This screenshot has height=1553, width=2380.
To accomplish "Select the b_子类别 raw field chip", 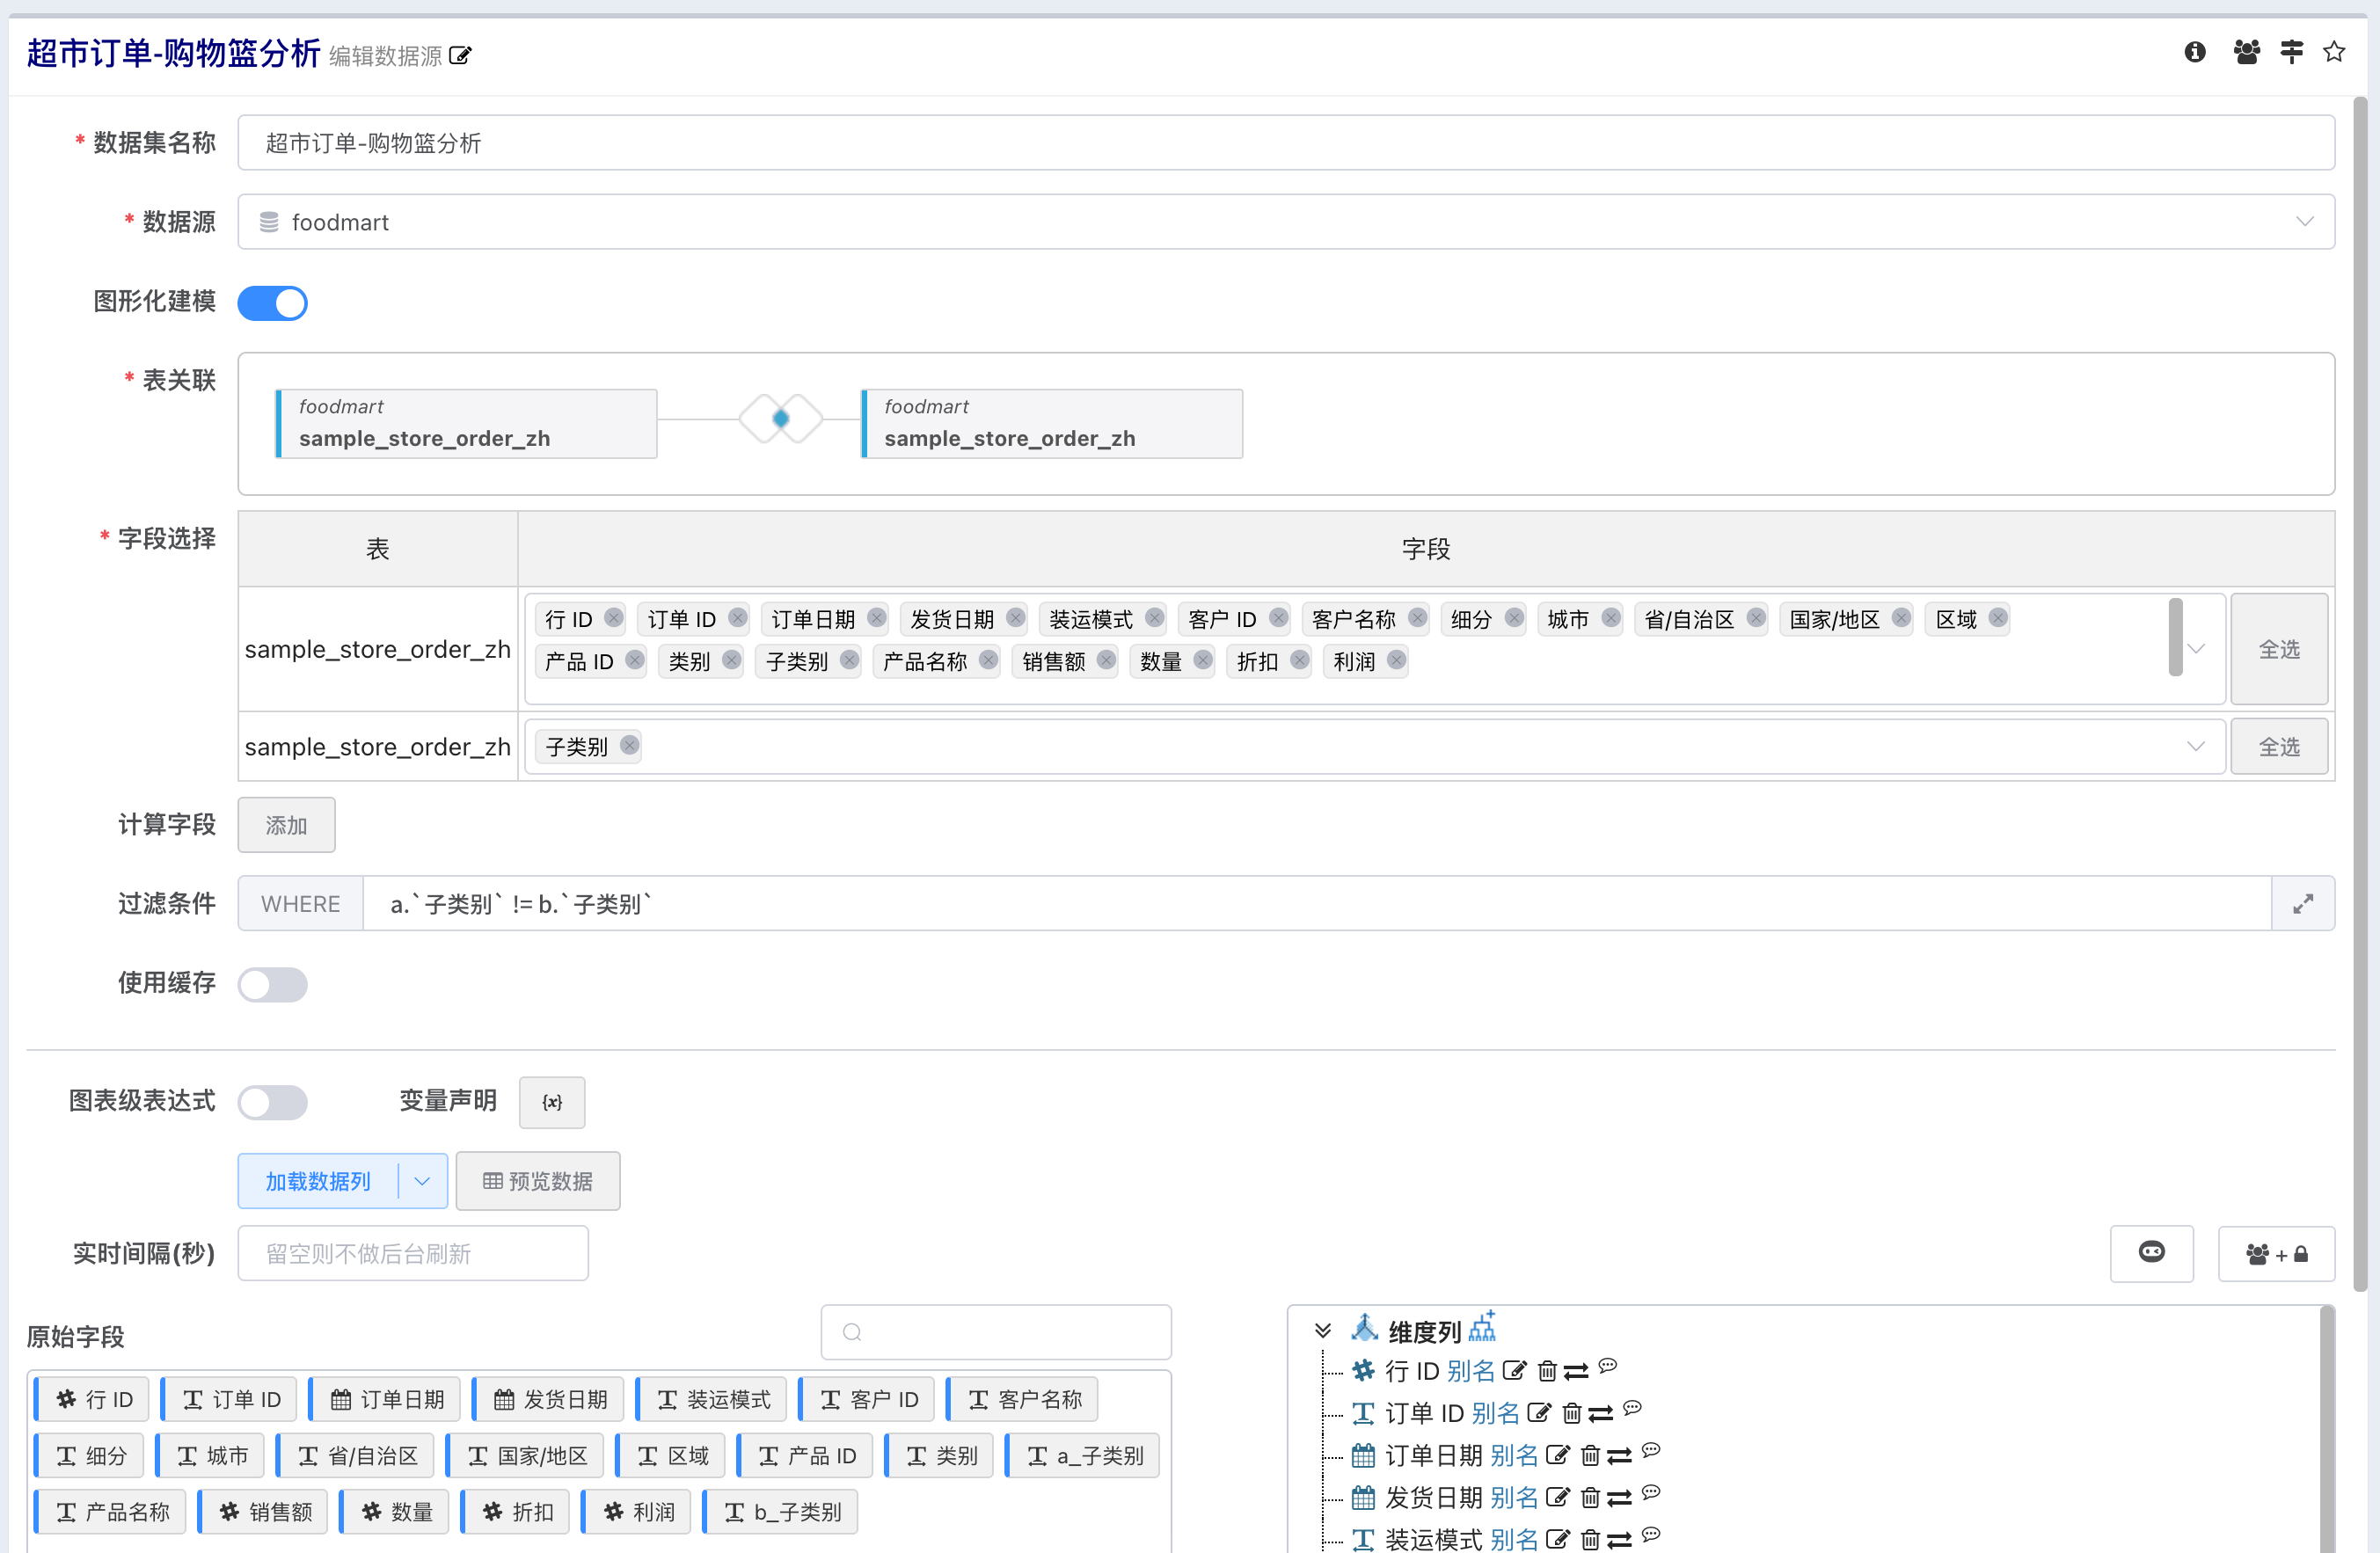I will 780,1511.
